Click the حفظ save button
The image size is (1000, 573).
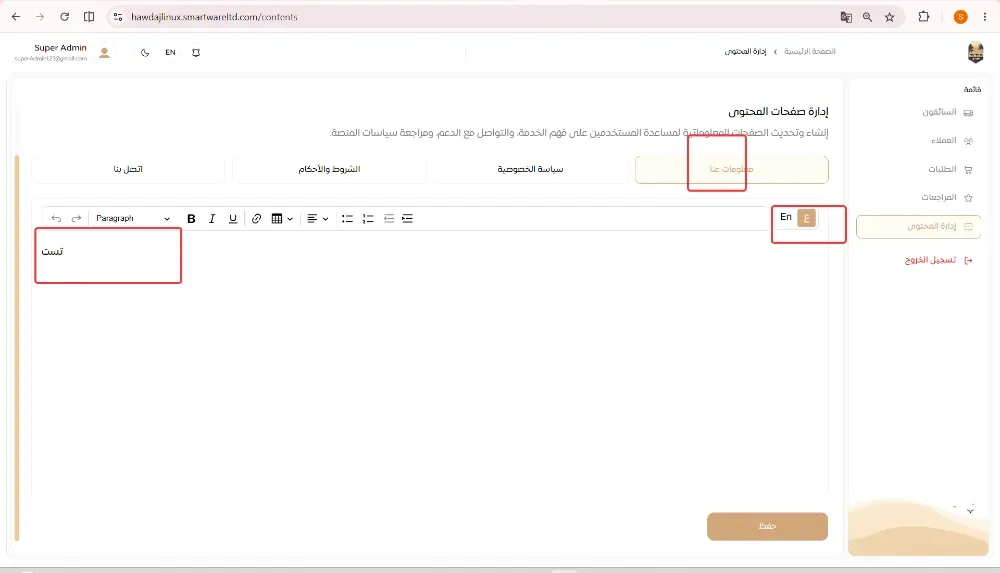point(767,526)
